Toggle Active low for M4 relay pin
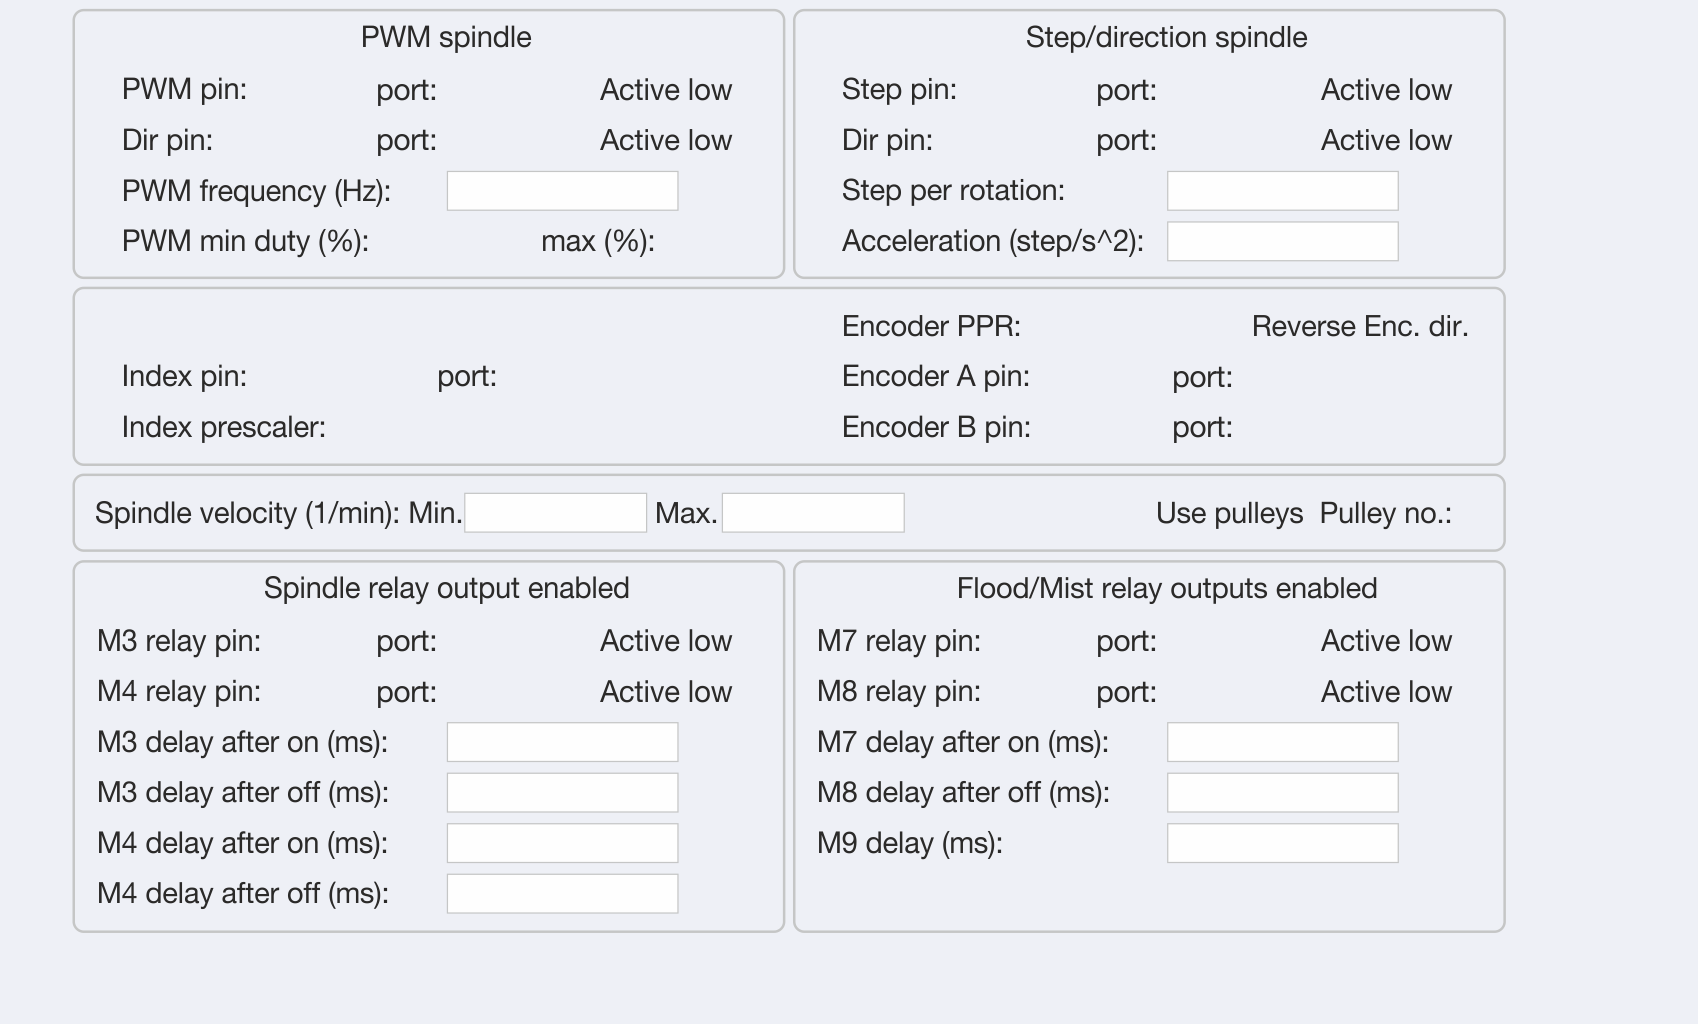 pos(665,692)
